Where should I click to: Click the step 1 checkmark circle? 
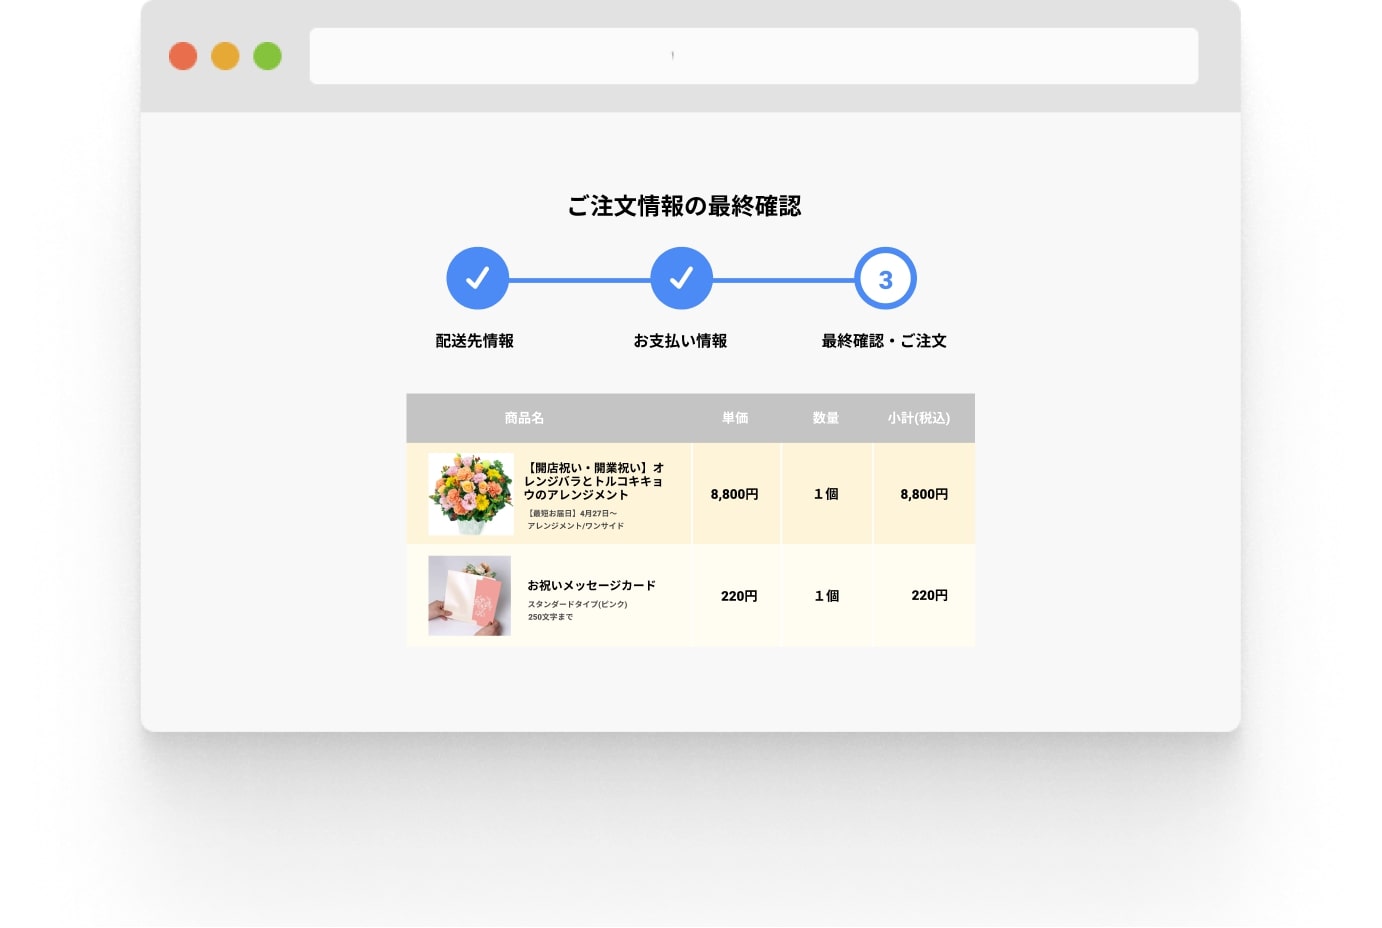477,278
